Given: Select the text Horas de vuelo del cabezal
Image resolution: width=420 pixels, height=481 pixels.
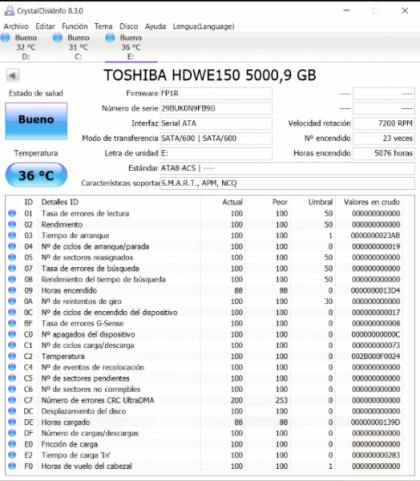Looking at the screenshot, I should [87, 466].
